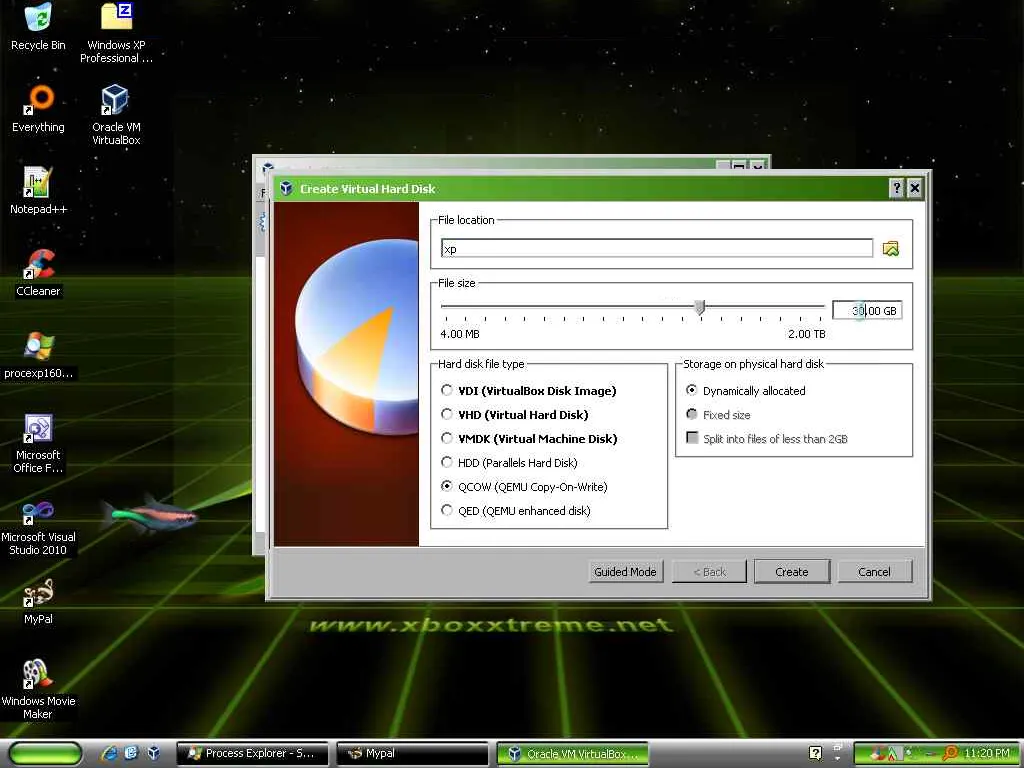Screen dimensions: 1024x768
Task: Click the 11:20 PM taskbar clock
Action: (x=986, y=753)
